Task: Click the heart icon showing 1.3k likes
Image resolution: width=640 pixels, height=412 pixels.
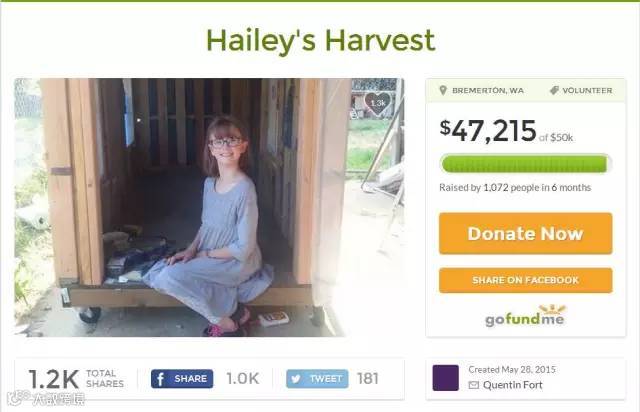Action: click(378, 104)
